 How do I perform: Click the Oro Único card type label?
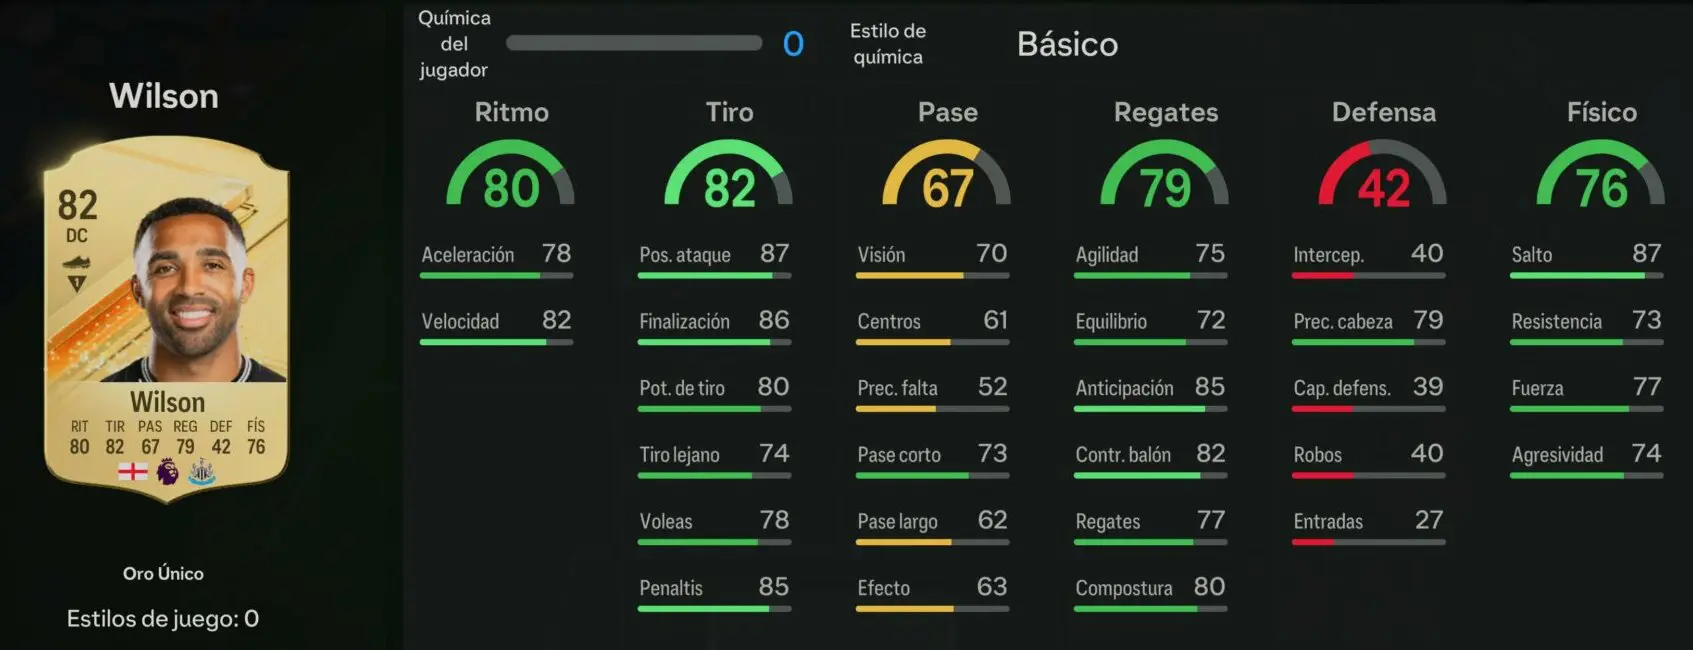click(163, 573)
